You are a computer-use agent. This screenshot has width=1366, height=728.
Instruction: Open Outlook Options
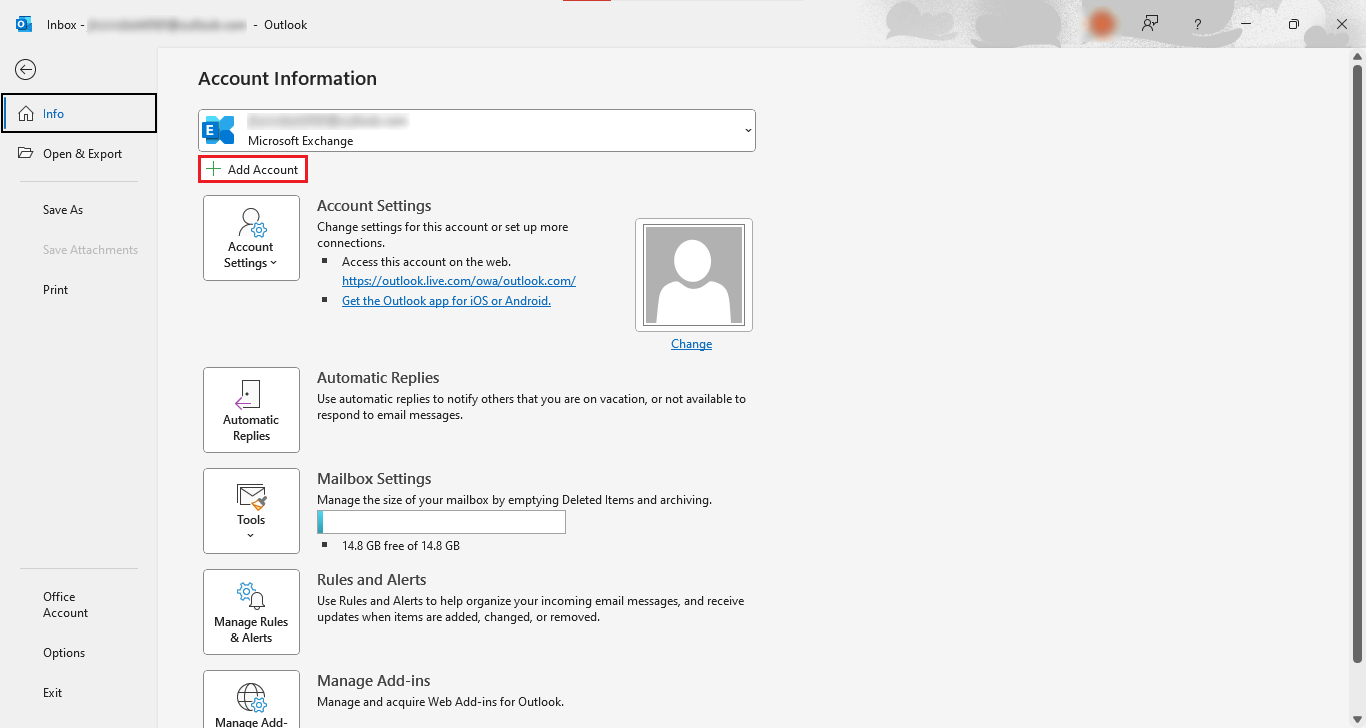pos(64,653)
